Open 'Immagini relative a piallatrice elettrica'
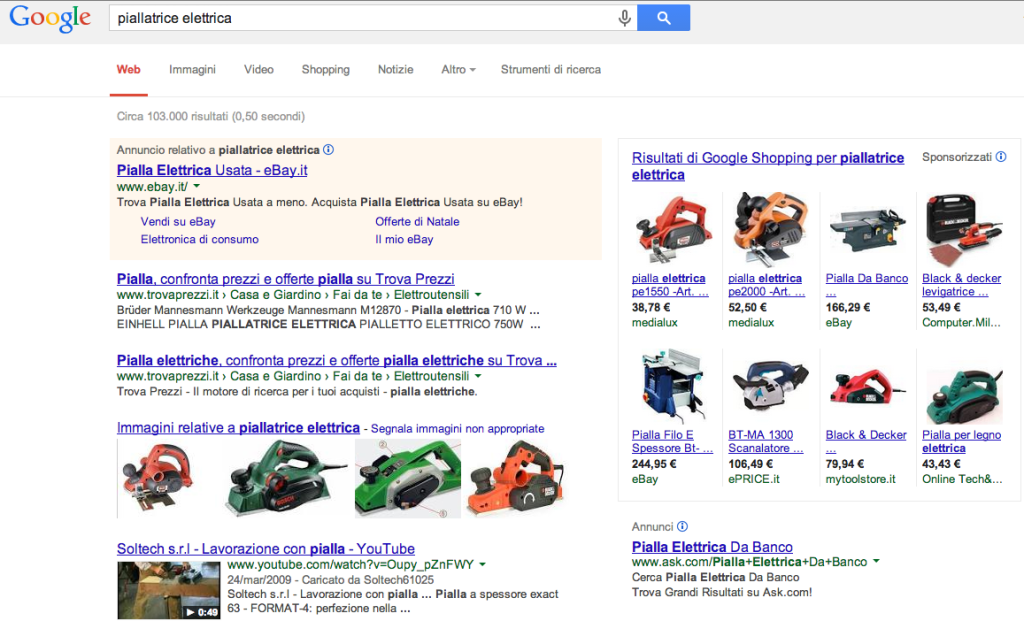 coord(238,428)
